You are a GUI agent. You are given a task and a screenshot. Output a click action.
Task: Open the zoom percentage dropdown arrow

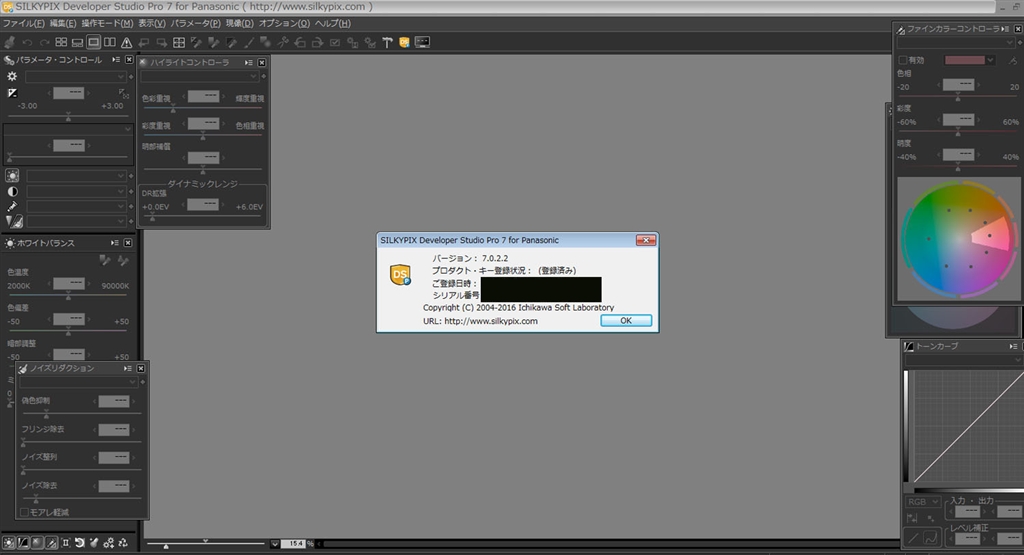(275, 544)
